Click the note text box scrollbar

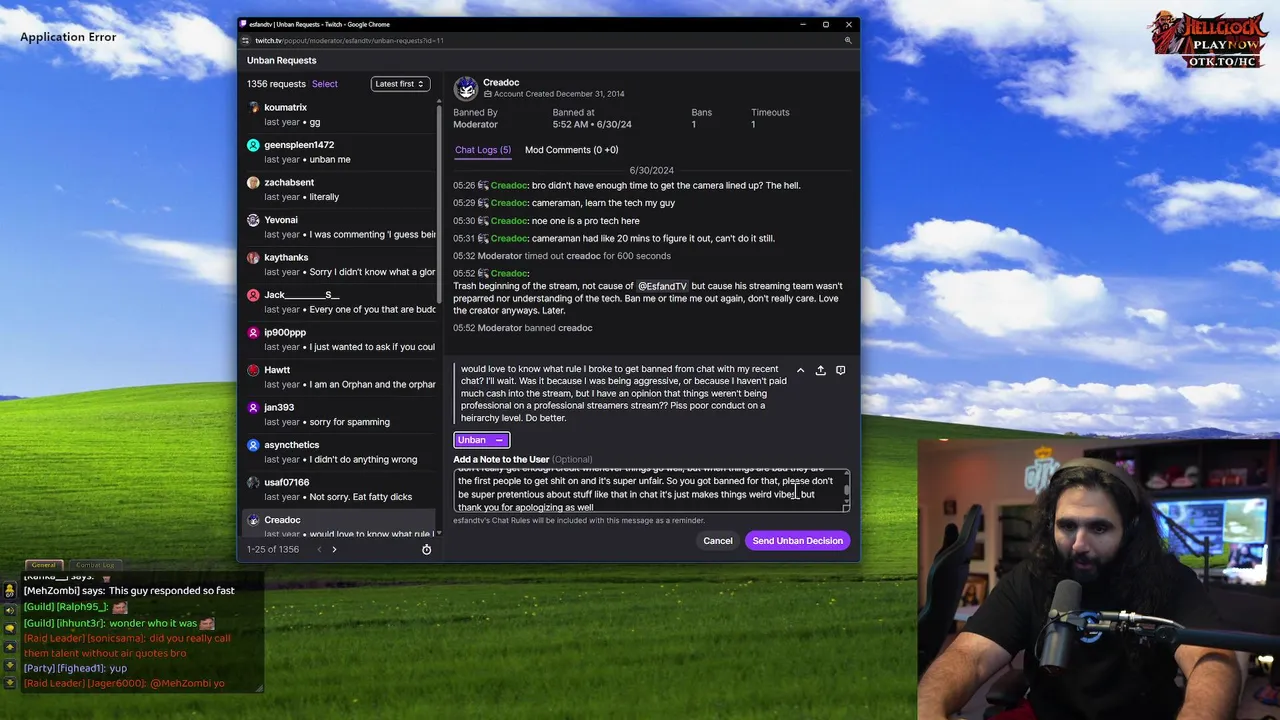pyautogui.click(x=847, y=491)
